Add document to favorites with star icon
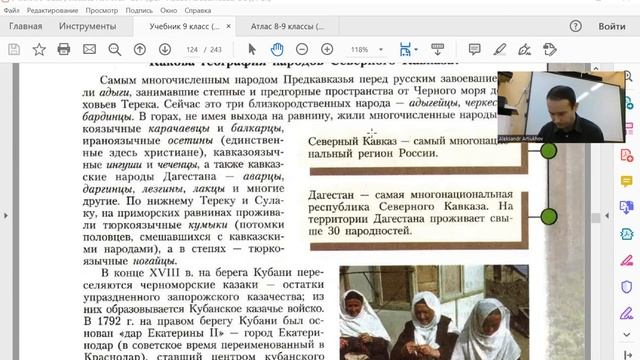Image resolution: width=640 pixels, height=360 pixels. pos(39,50)
